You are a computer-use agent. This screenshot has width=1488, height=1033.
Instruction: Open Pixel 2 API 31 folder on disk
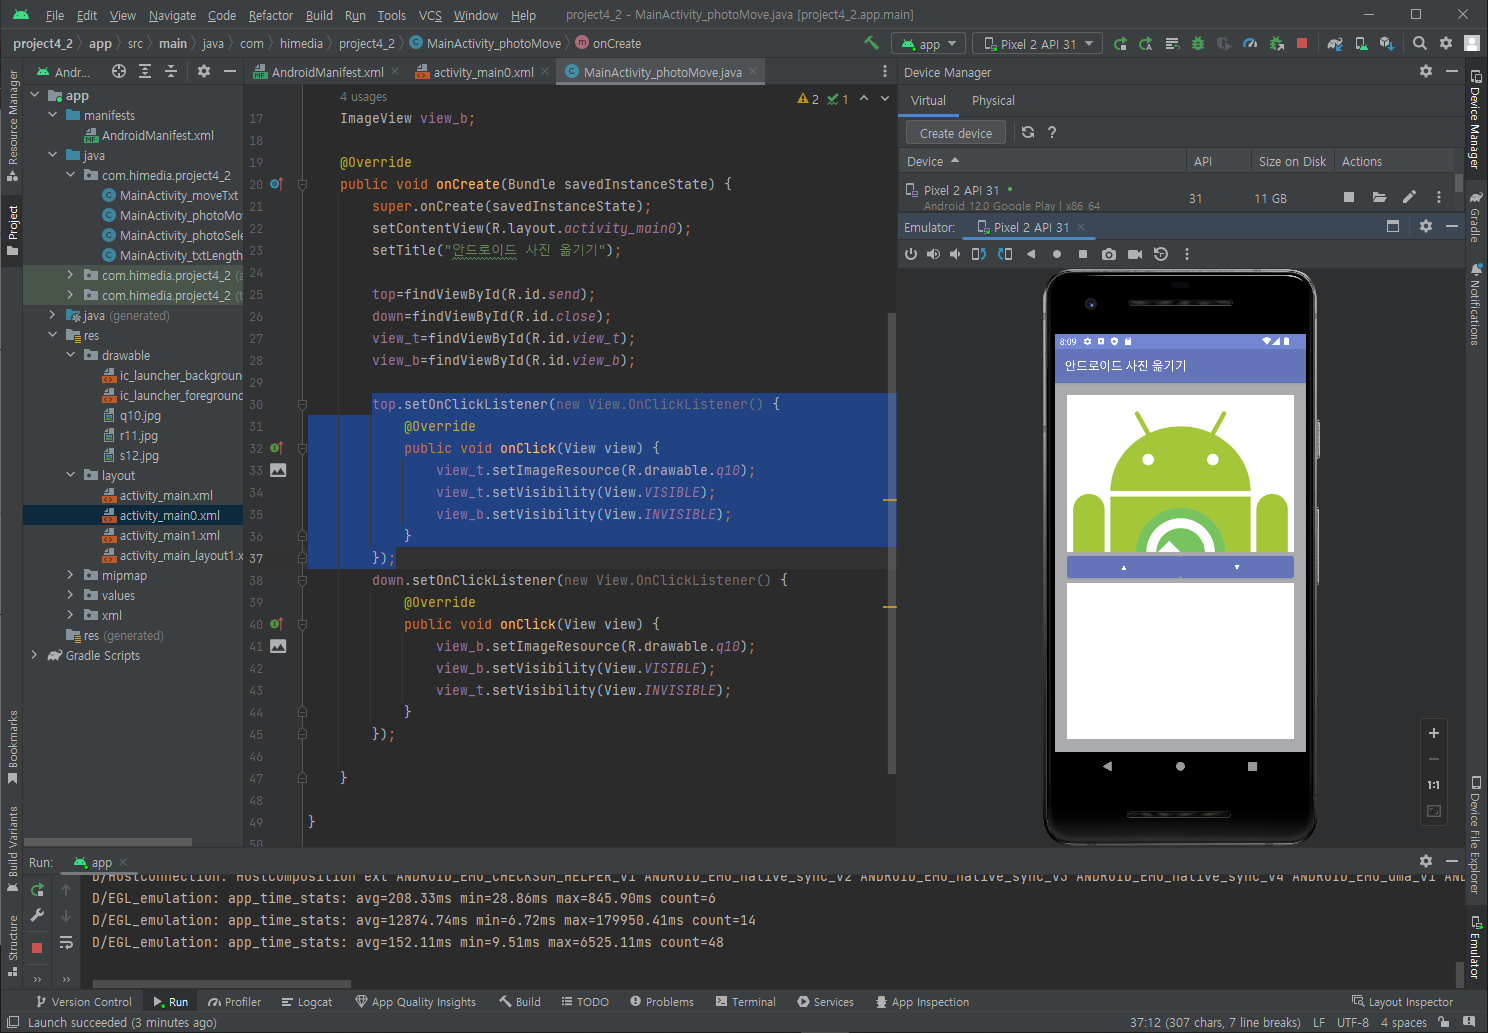[x=1379, y=197]
